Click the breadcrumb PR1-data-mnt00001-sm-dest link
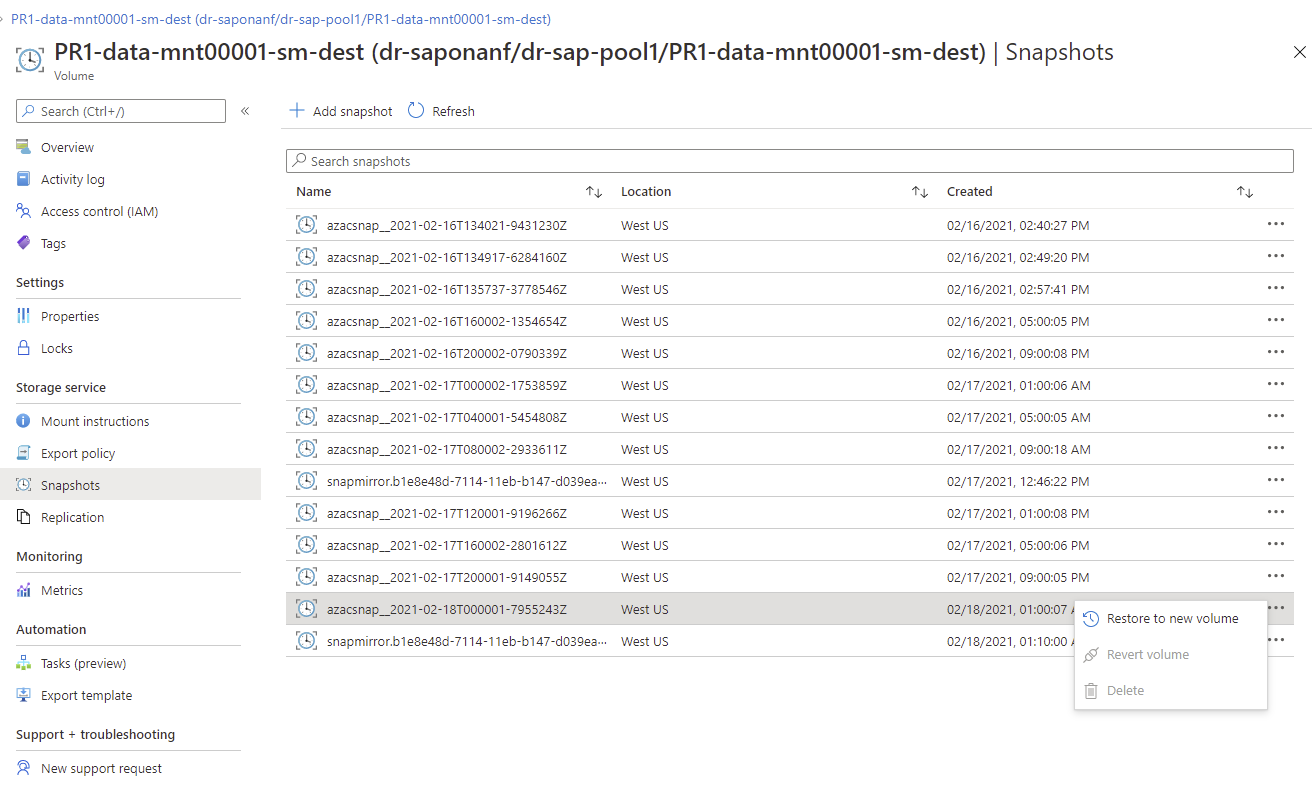 point(281,19)
